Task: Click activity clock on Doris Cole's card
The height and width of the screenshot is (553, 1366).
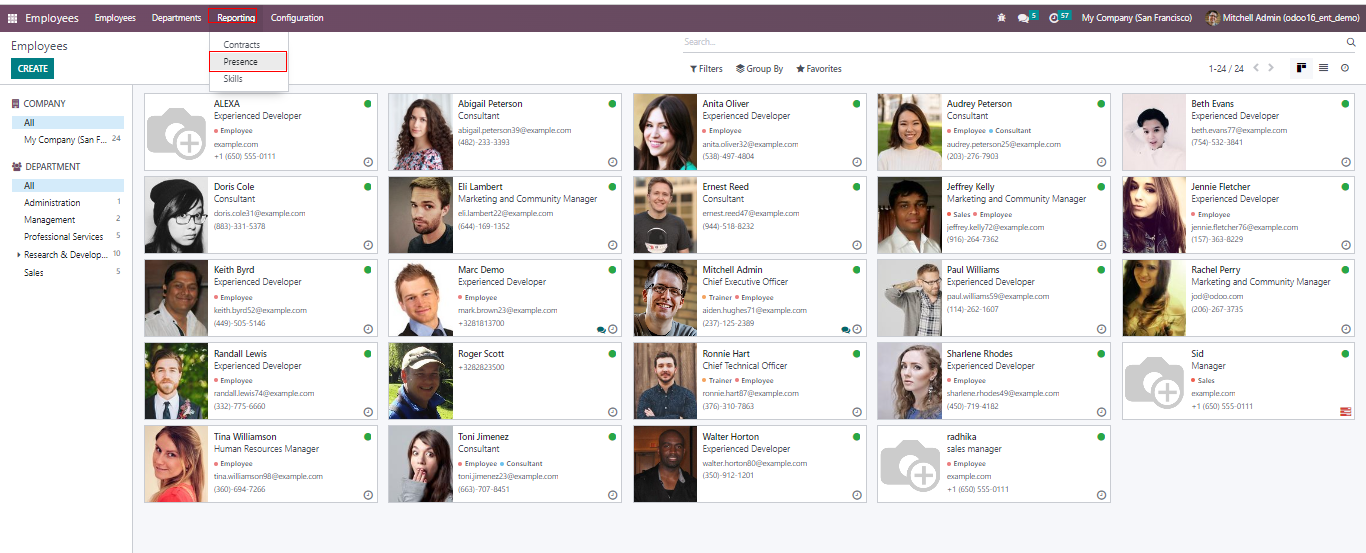Action: [368, 245]
